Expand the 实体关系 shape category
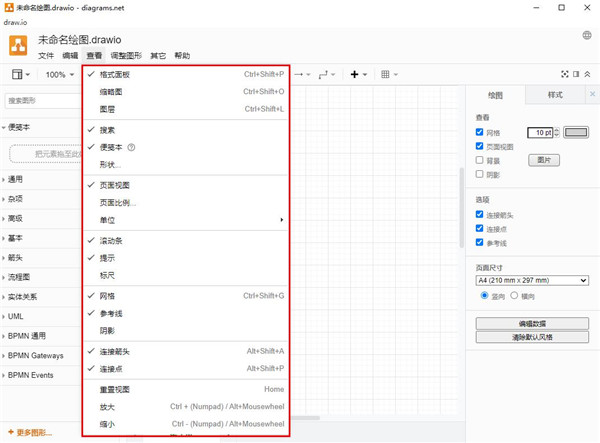600x443 pixels. point(40,297)
